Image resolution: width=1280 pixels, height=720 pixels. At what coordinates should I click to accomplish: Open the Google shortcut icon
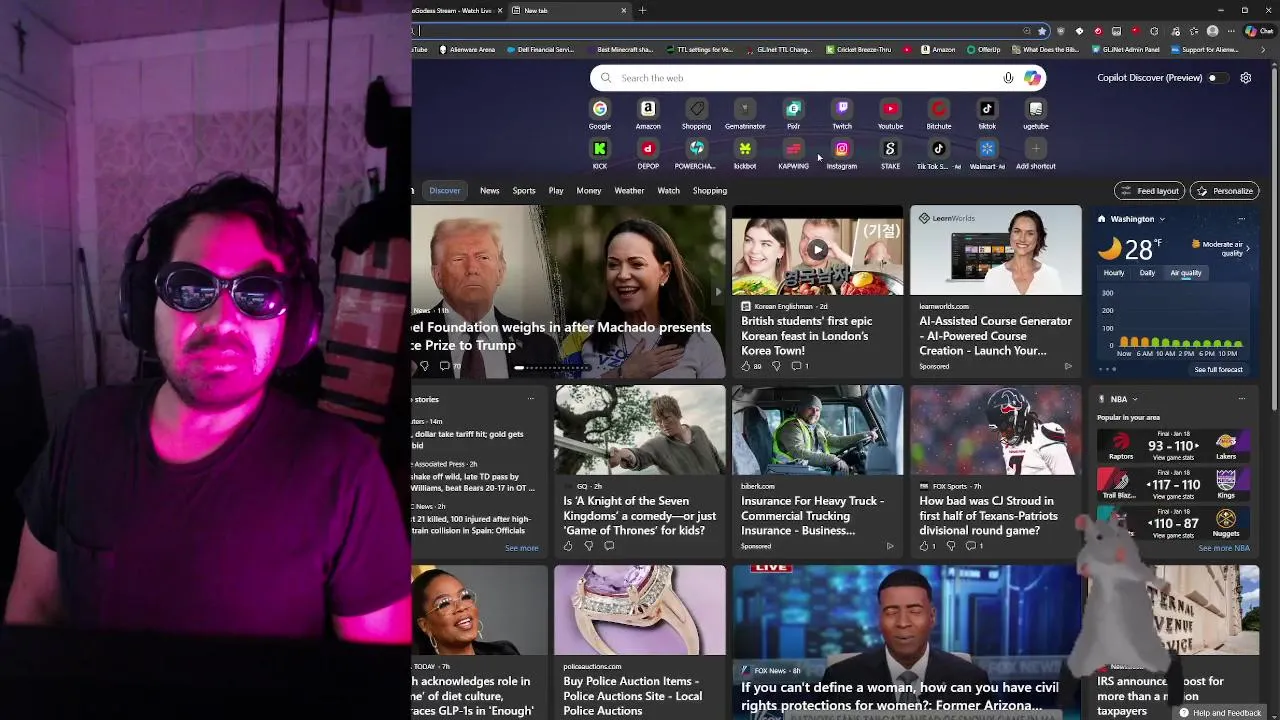600,108
